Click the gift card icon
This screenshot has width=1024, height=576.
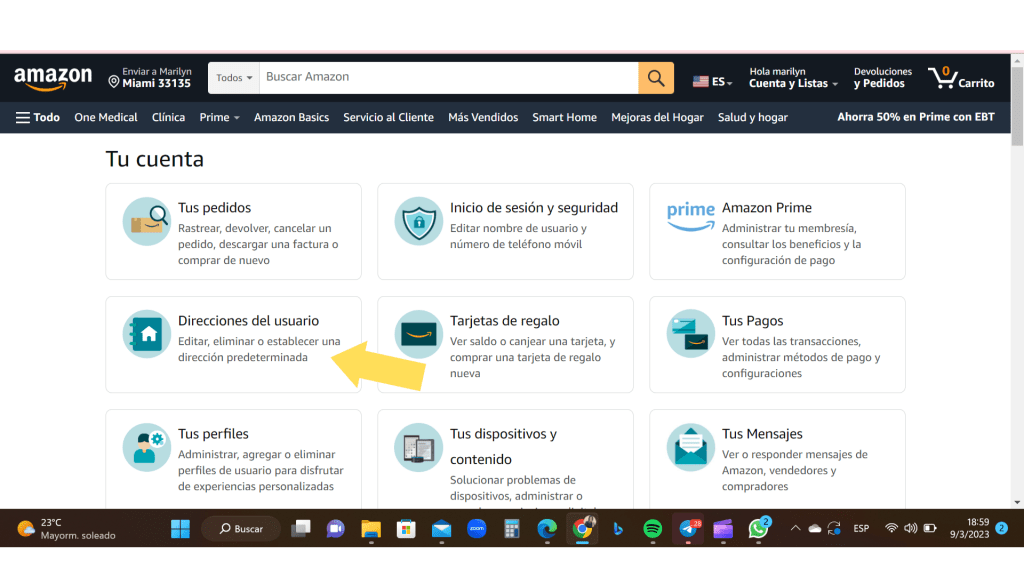pos(419,334)
